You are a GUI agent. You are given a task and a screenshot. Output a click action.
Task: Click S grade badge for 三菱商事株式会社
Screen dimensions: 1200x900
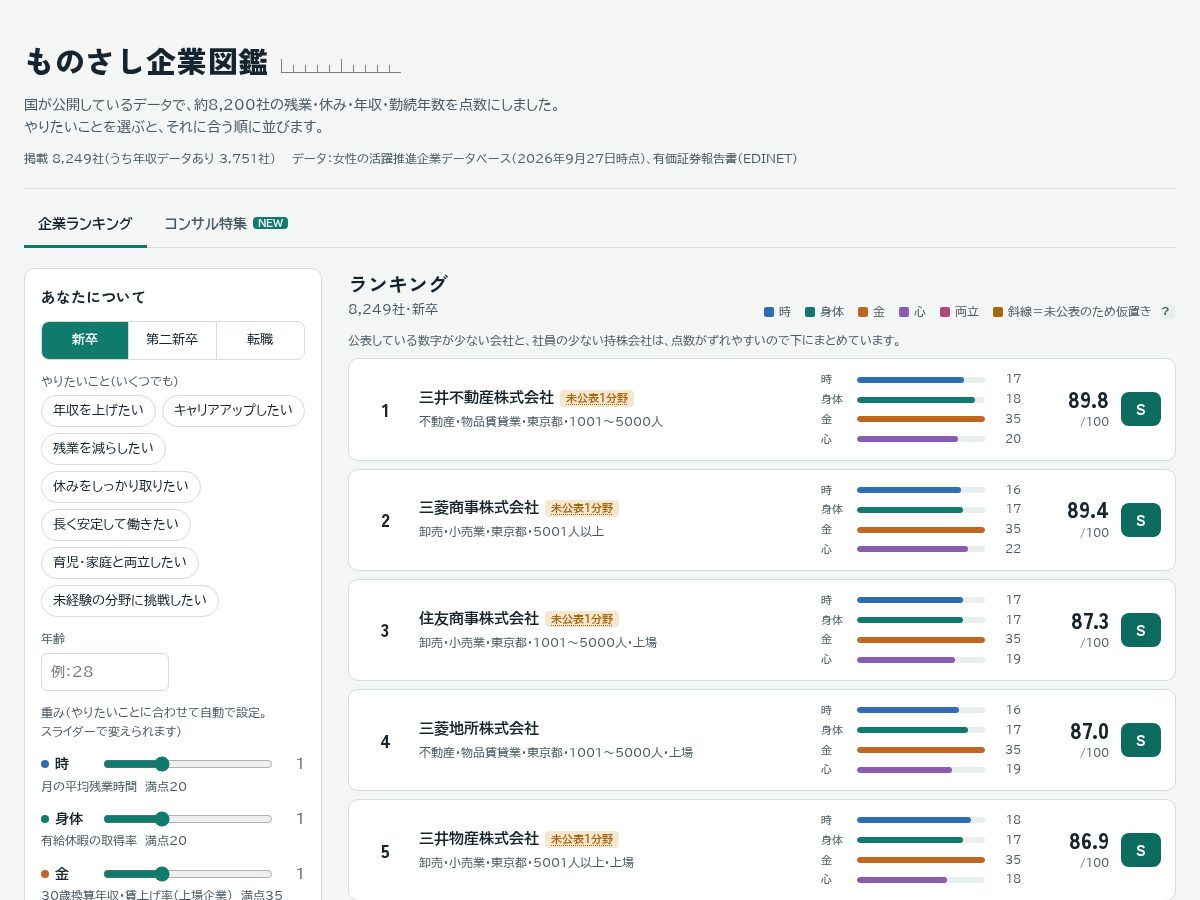[x=1141, y=520]
